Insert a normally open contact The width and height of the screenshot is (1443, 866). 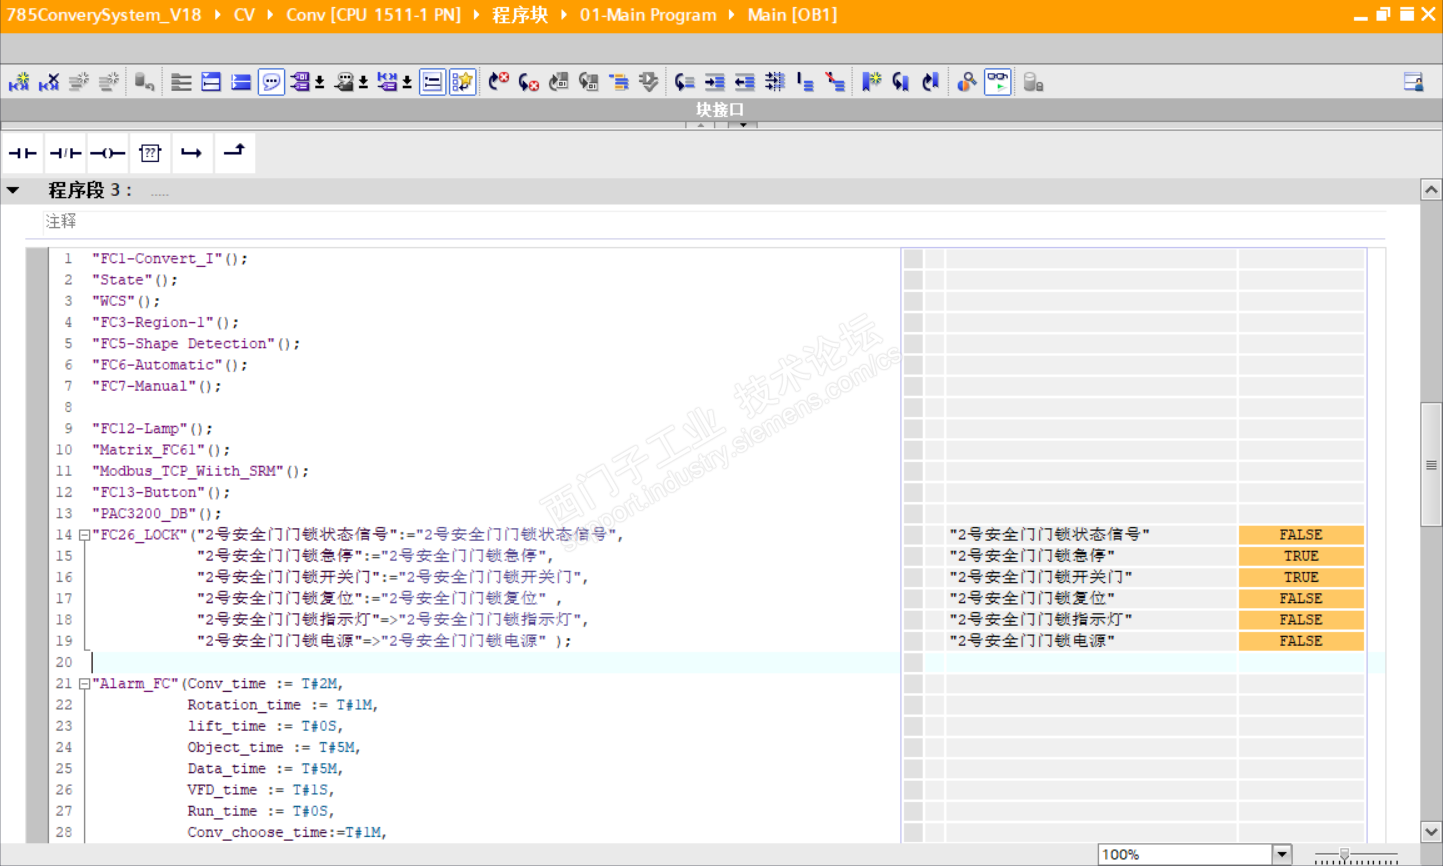tap(23, 153)
